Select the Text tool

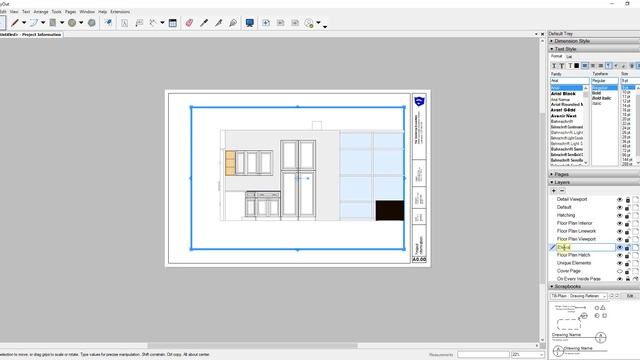tap(124, 23)
